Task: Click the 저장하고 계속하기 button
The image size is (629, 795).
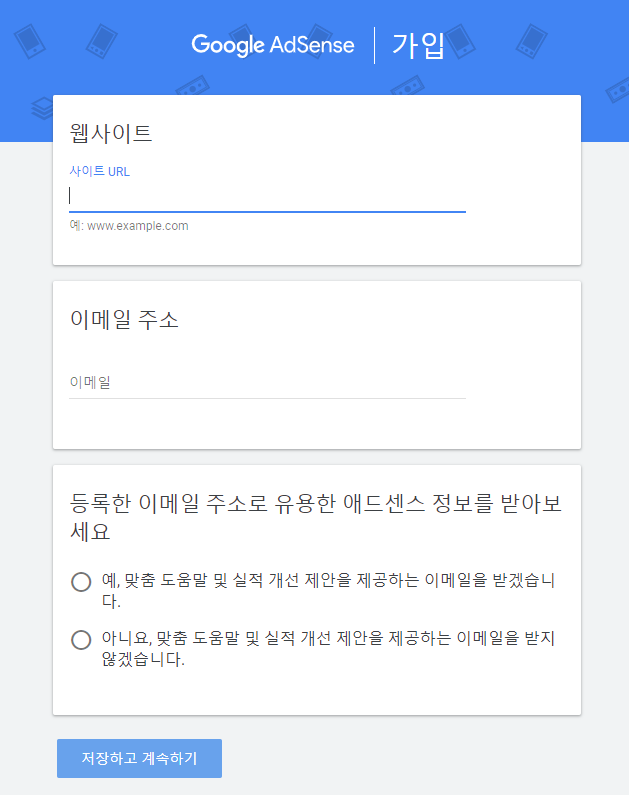Action: coord(139,758)
